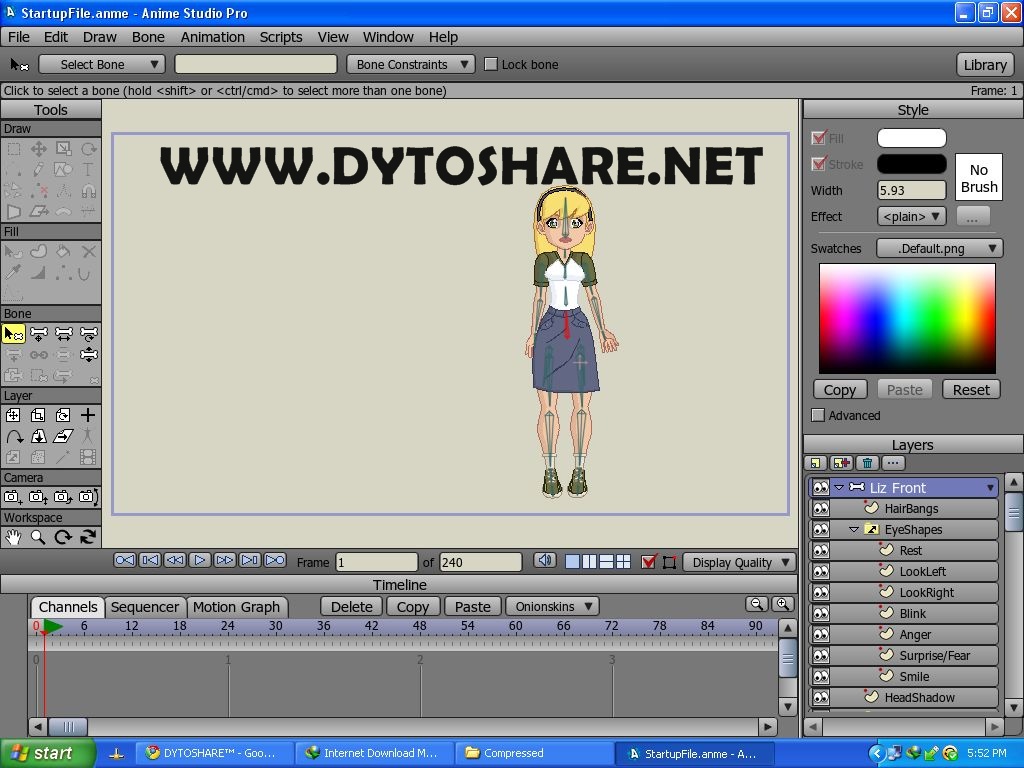
Task: Click the No Brush button
Action: click(x=979, y=178)
